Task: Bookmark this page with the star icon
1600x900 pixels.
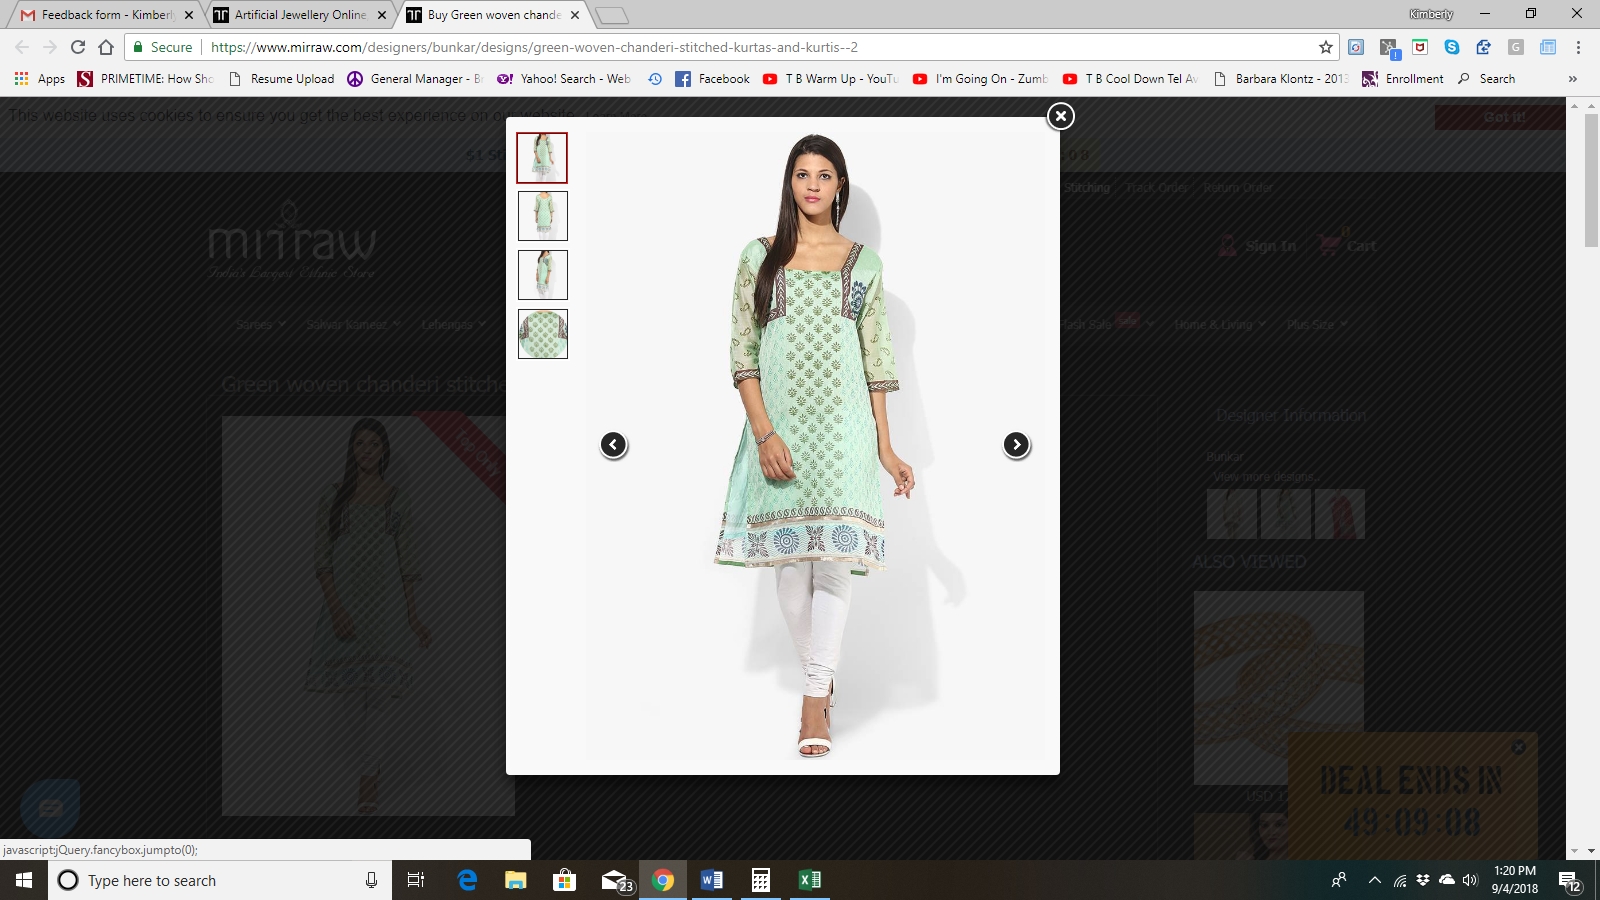Action: click(1326, 47)
